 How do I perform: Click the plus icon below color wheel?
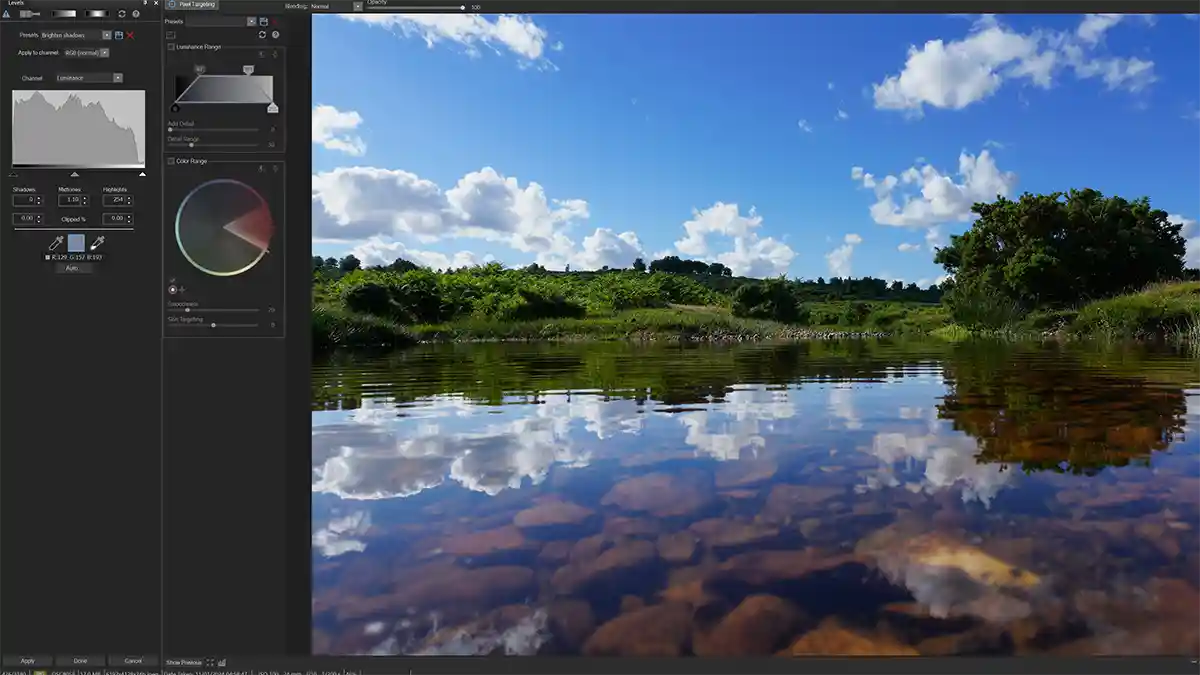(x=182, y=290)
